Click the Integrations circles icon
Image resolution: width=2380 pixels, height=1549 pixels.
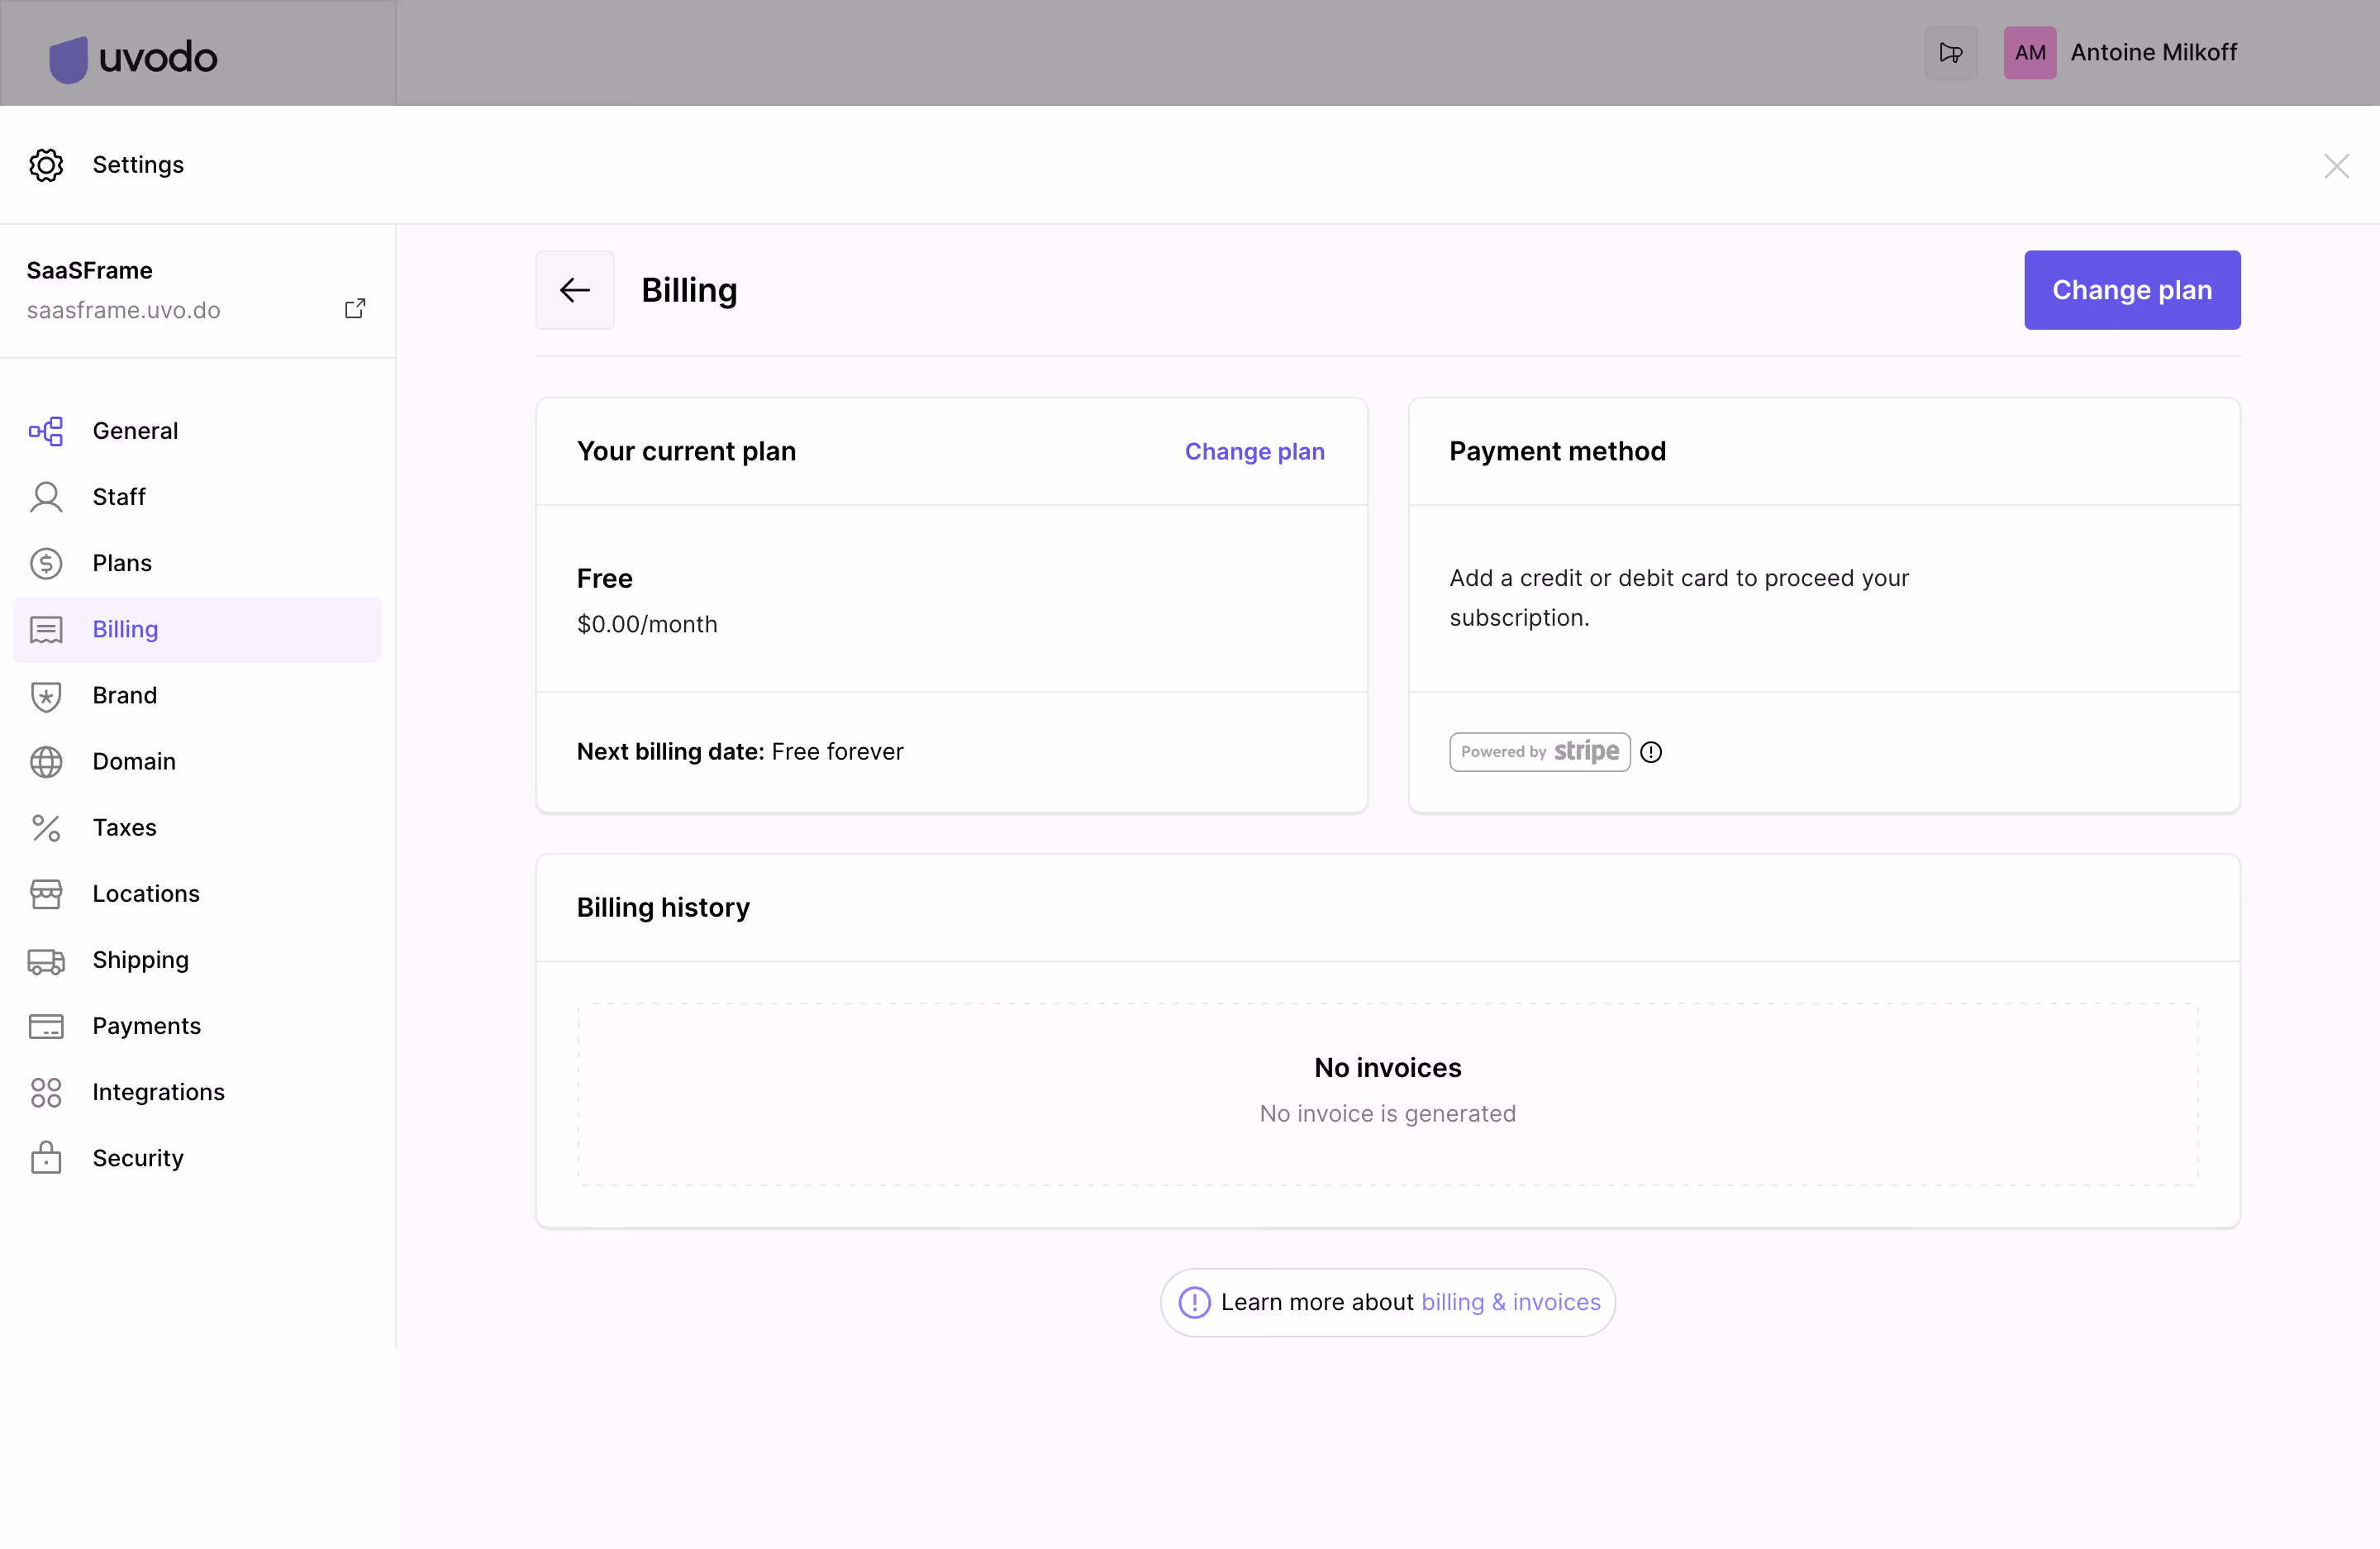(x=46, y=1092)
